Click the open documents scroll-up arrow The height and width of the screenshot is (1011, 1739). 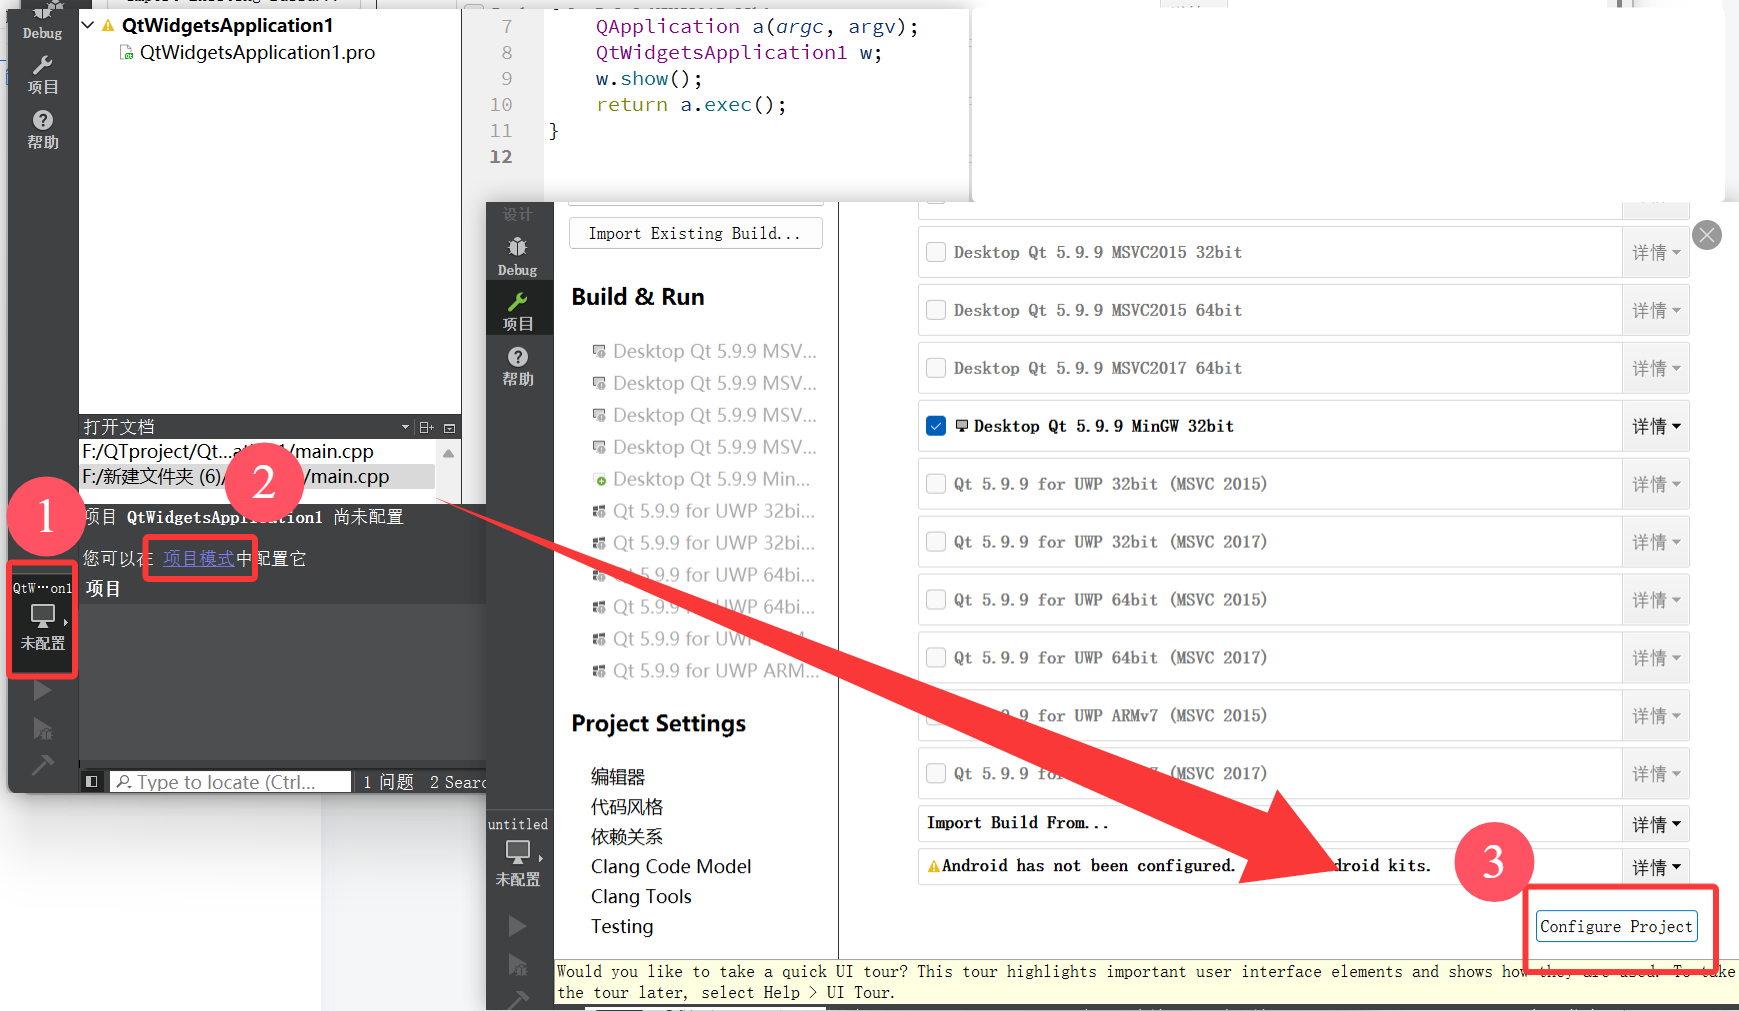pyautogui.click(x=449, y=453)
